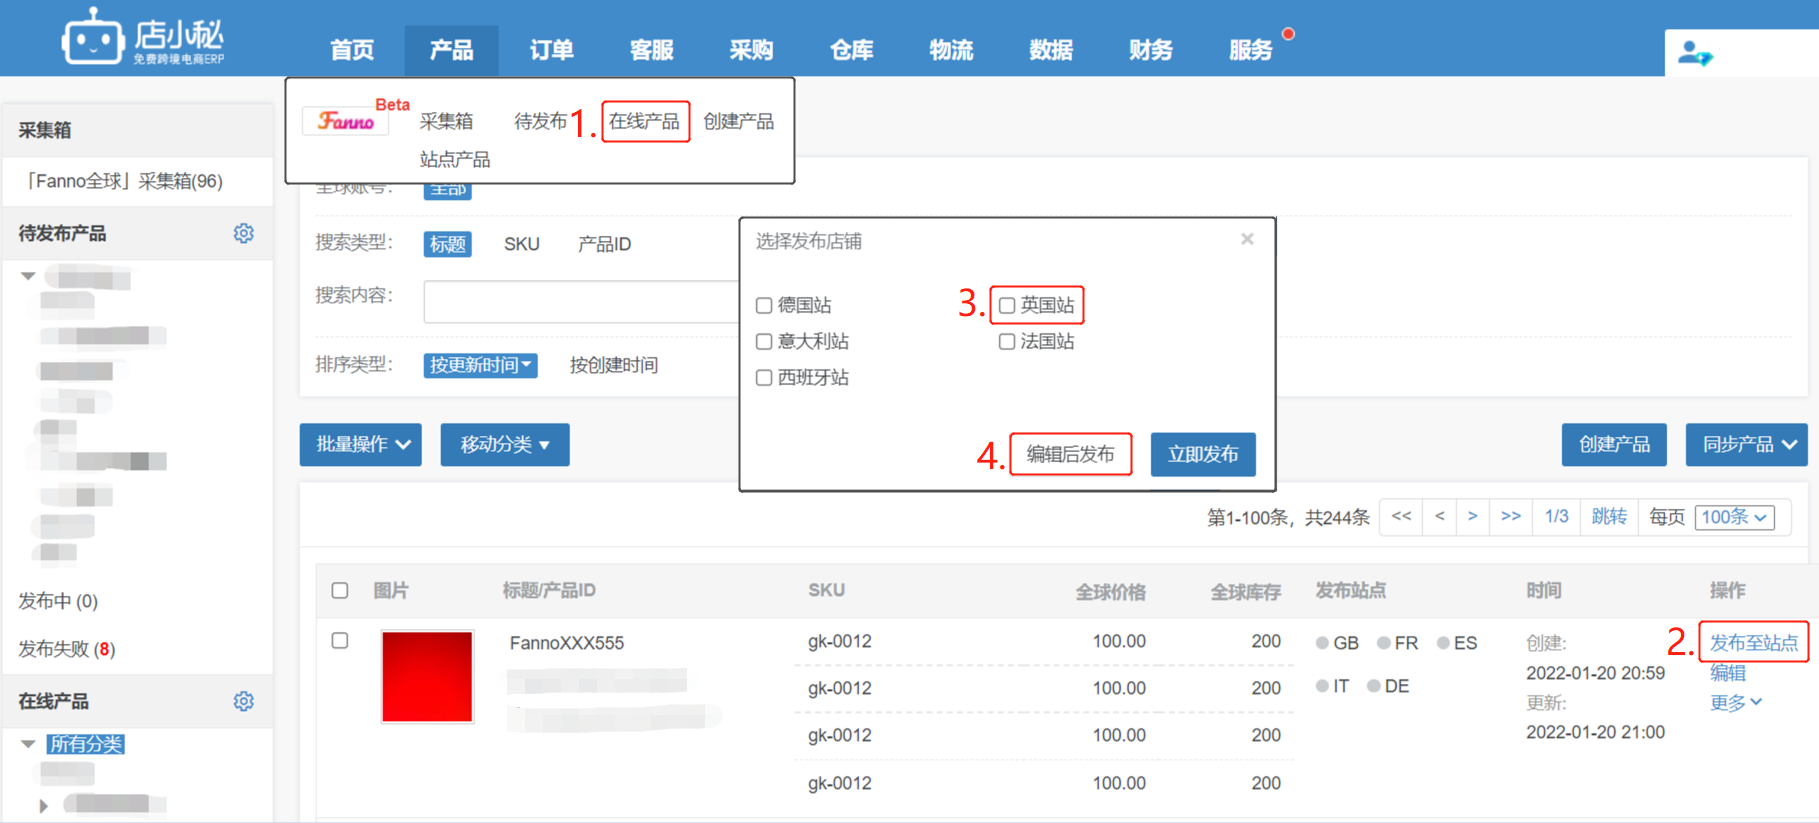
Task: Open the 仓库 menu
Action: coord(852,50)
